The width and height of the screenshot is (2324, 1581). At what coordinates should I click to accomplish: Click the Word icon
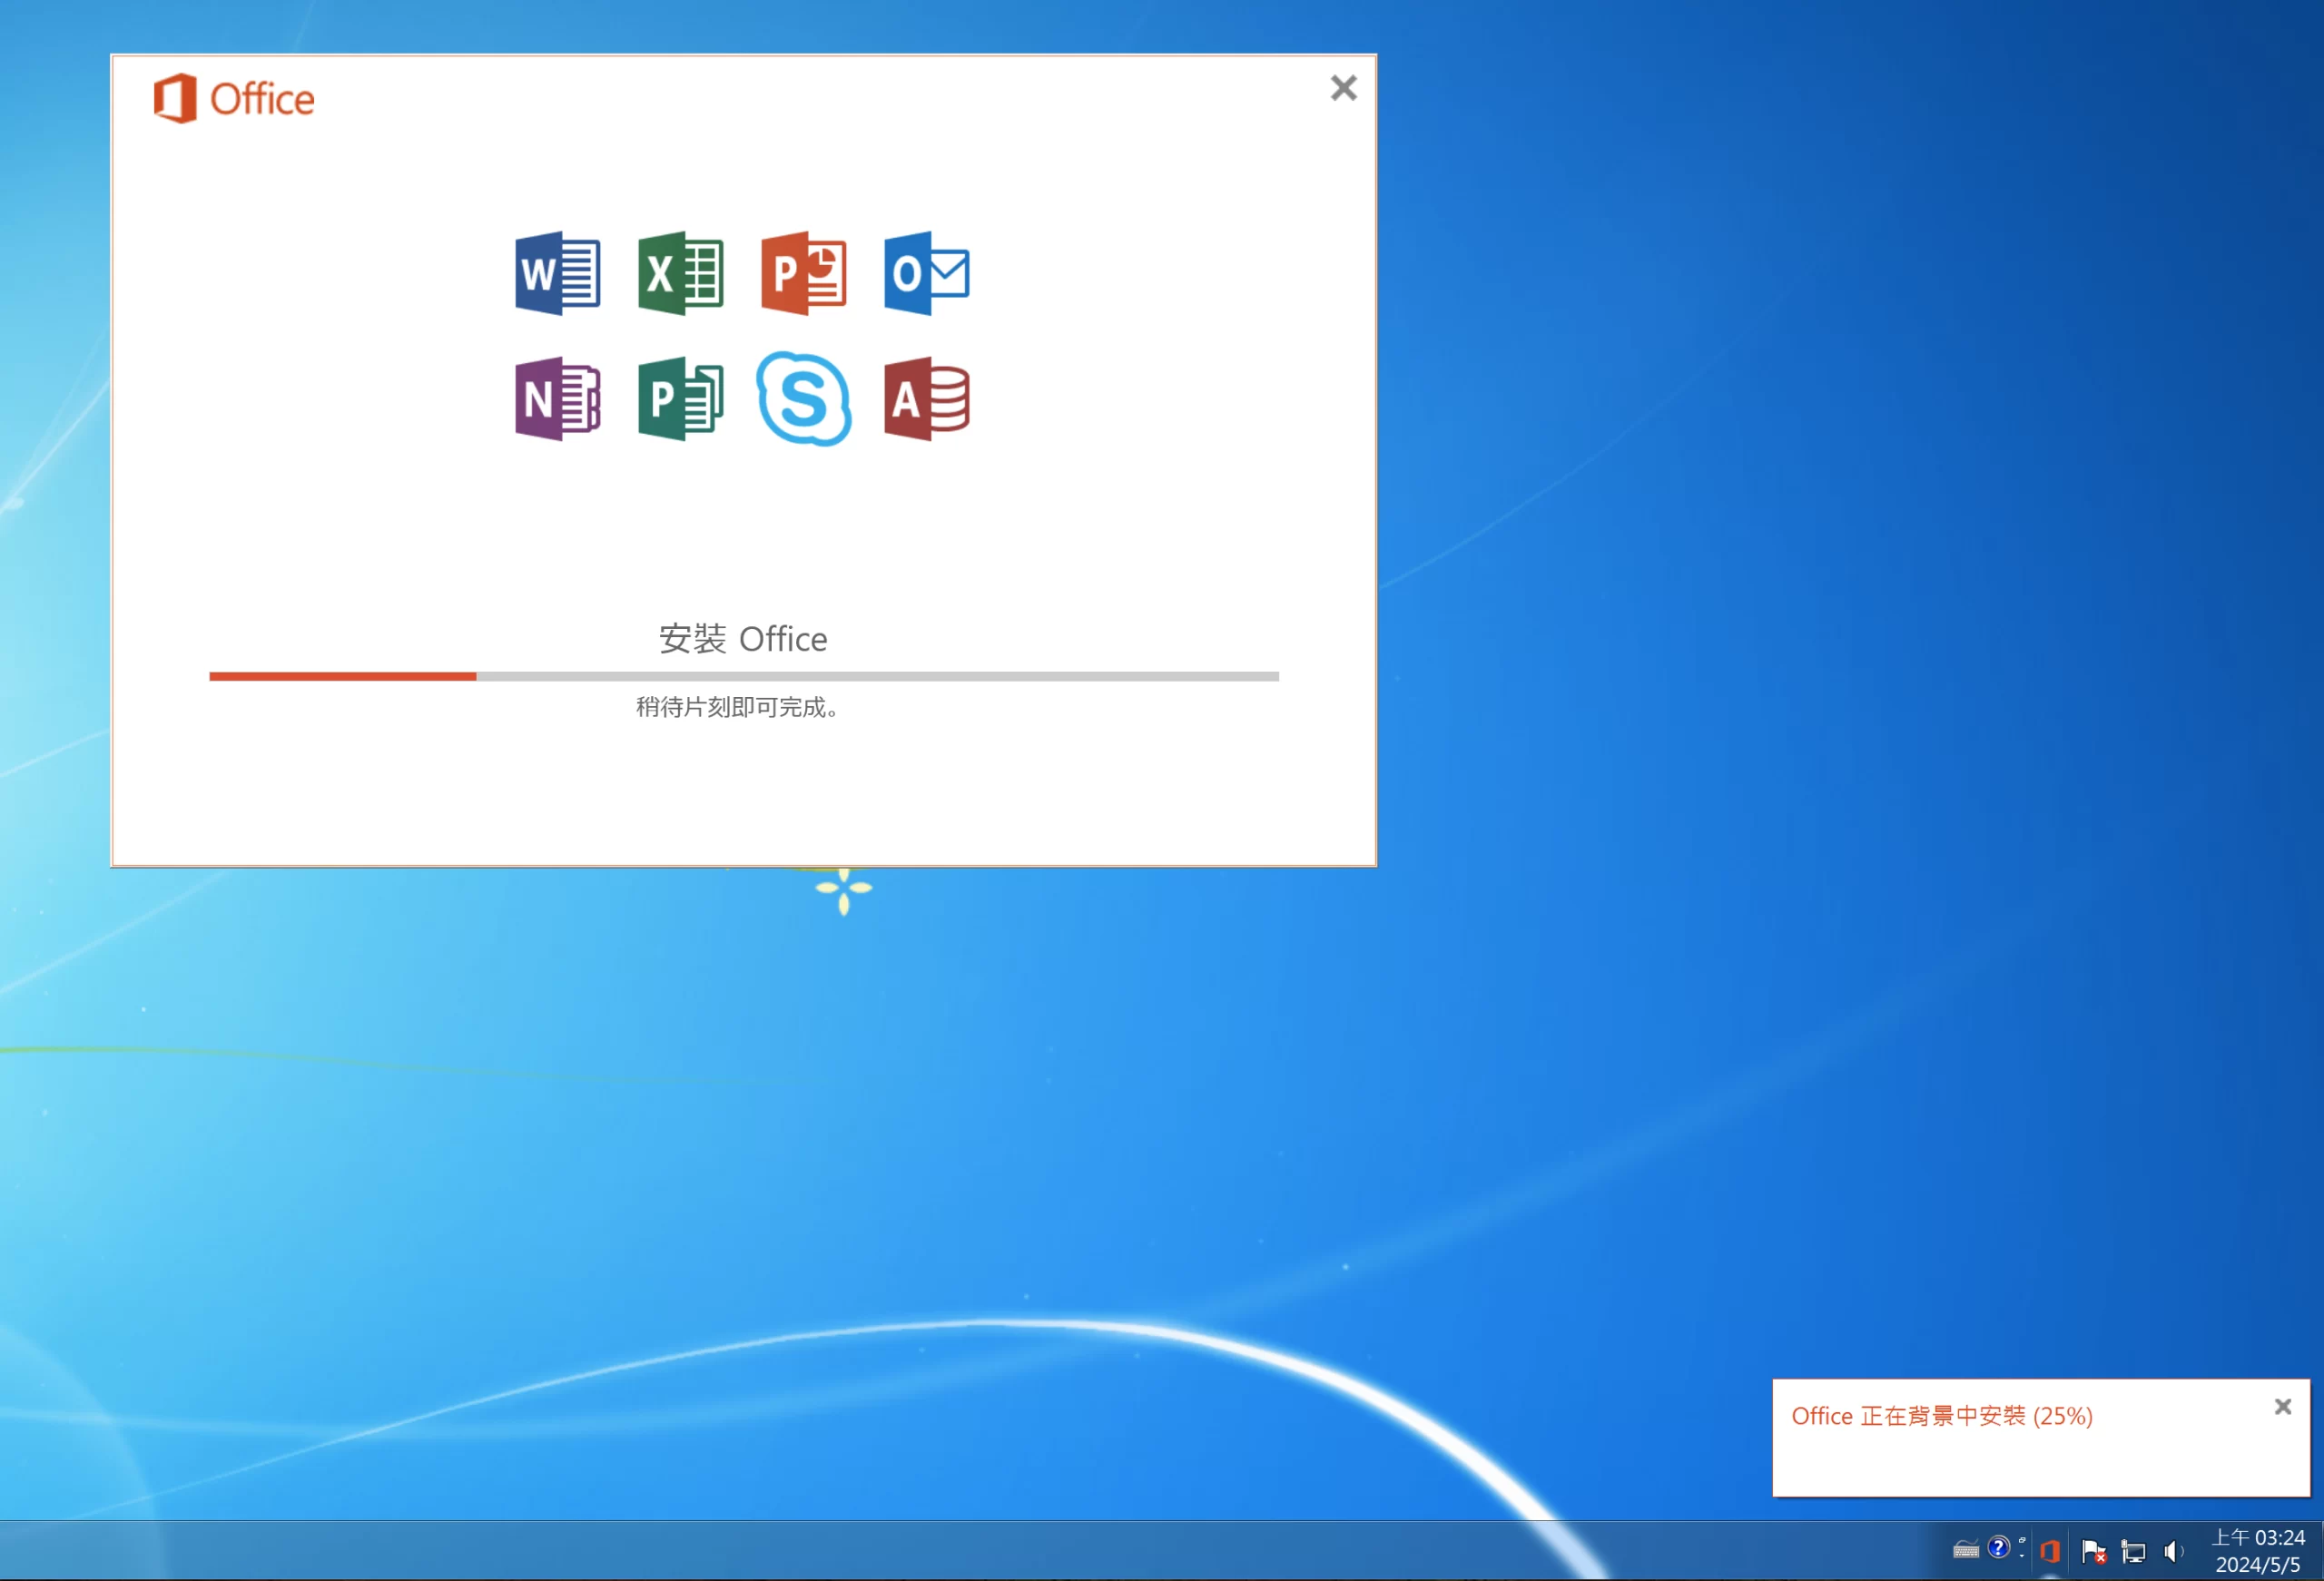point(557,273)
